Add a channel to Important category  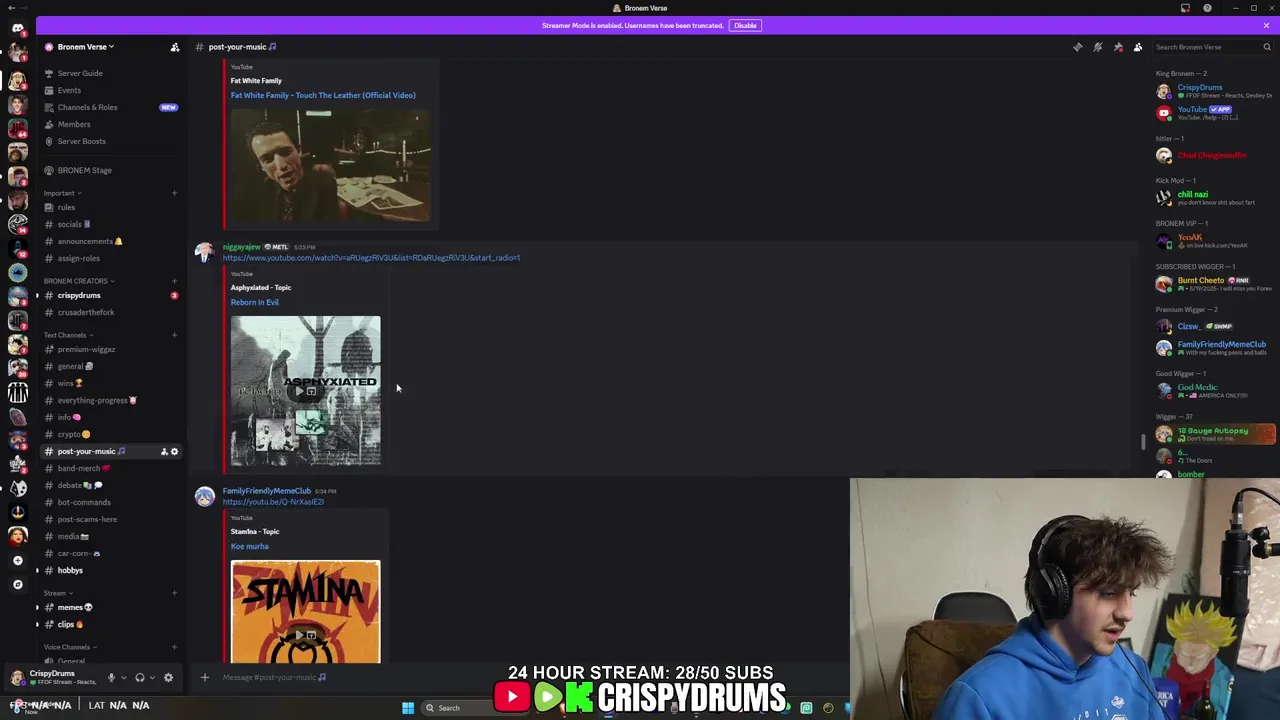(x=174, y=193)
